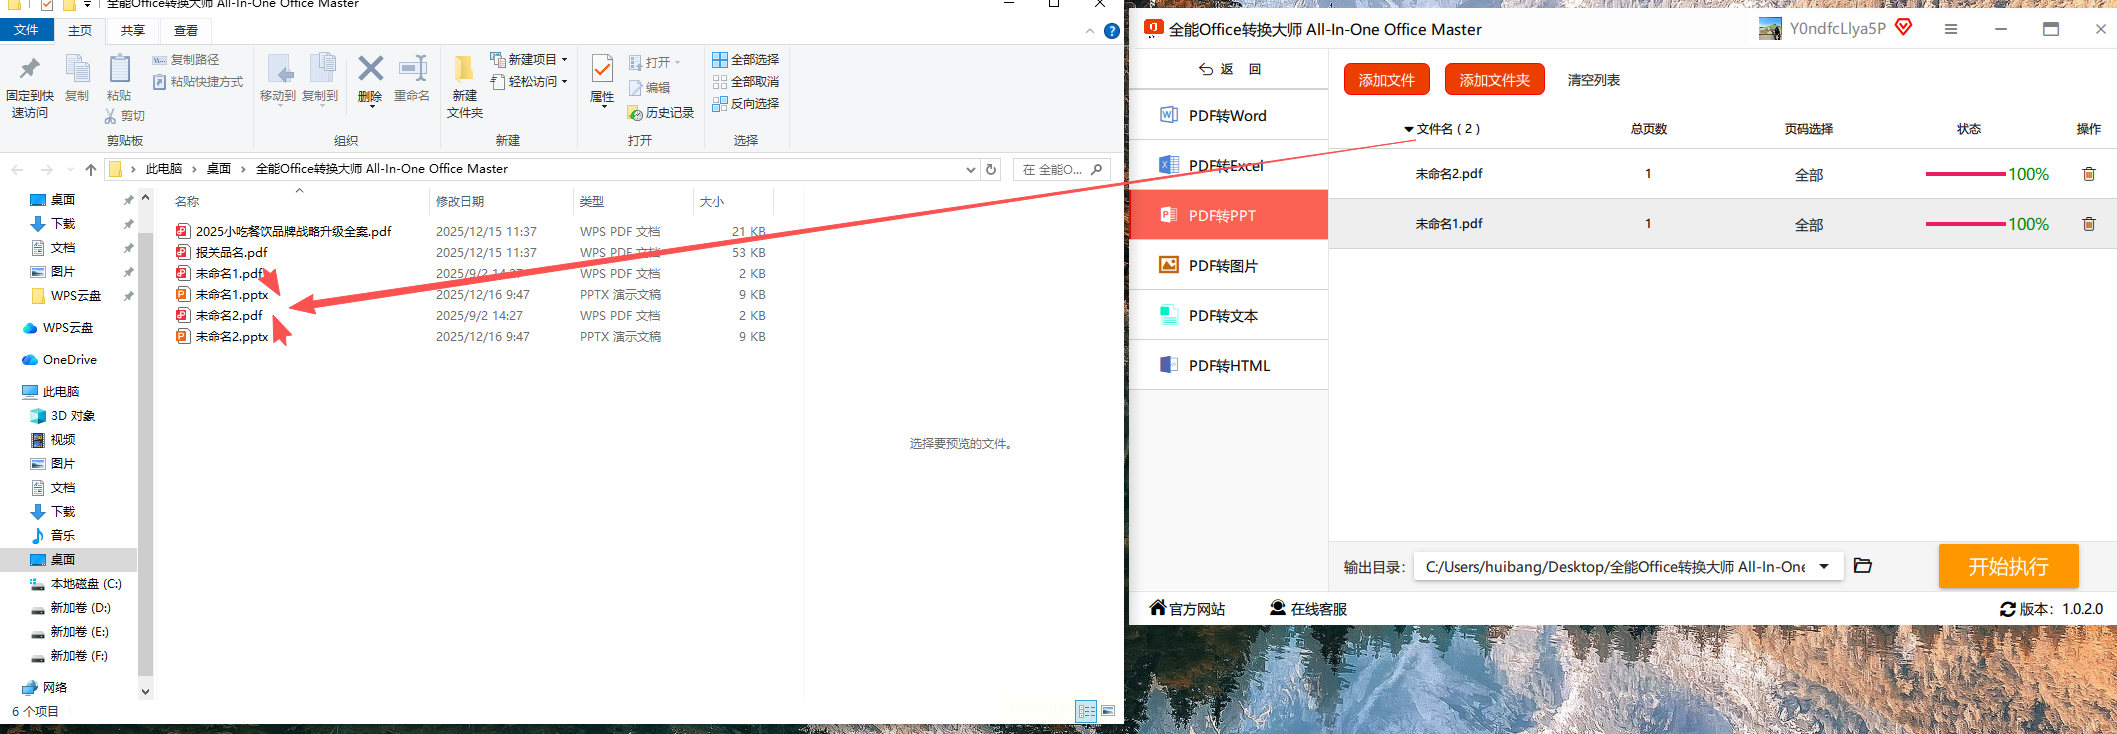This screenshot has width=2117, height=734.
Task: Select PDF转图片 in the sidebar
Action: tap(1228, 265)
